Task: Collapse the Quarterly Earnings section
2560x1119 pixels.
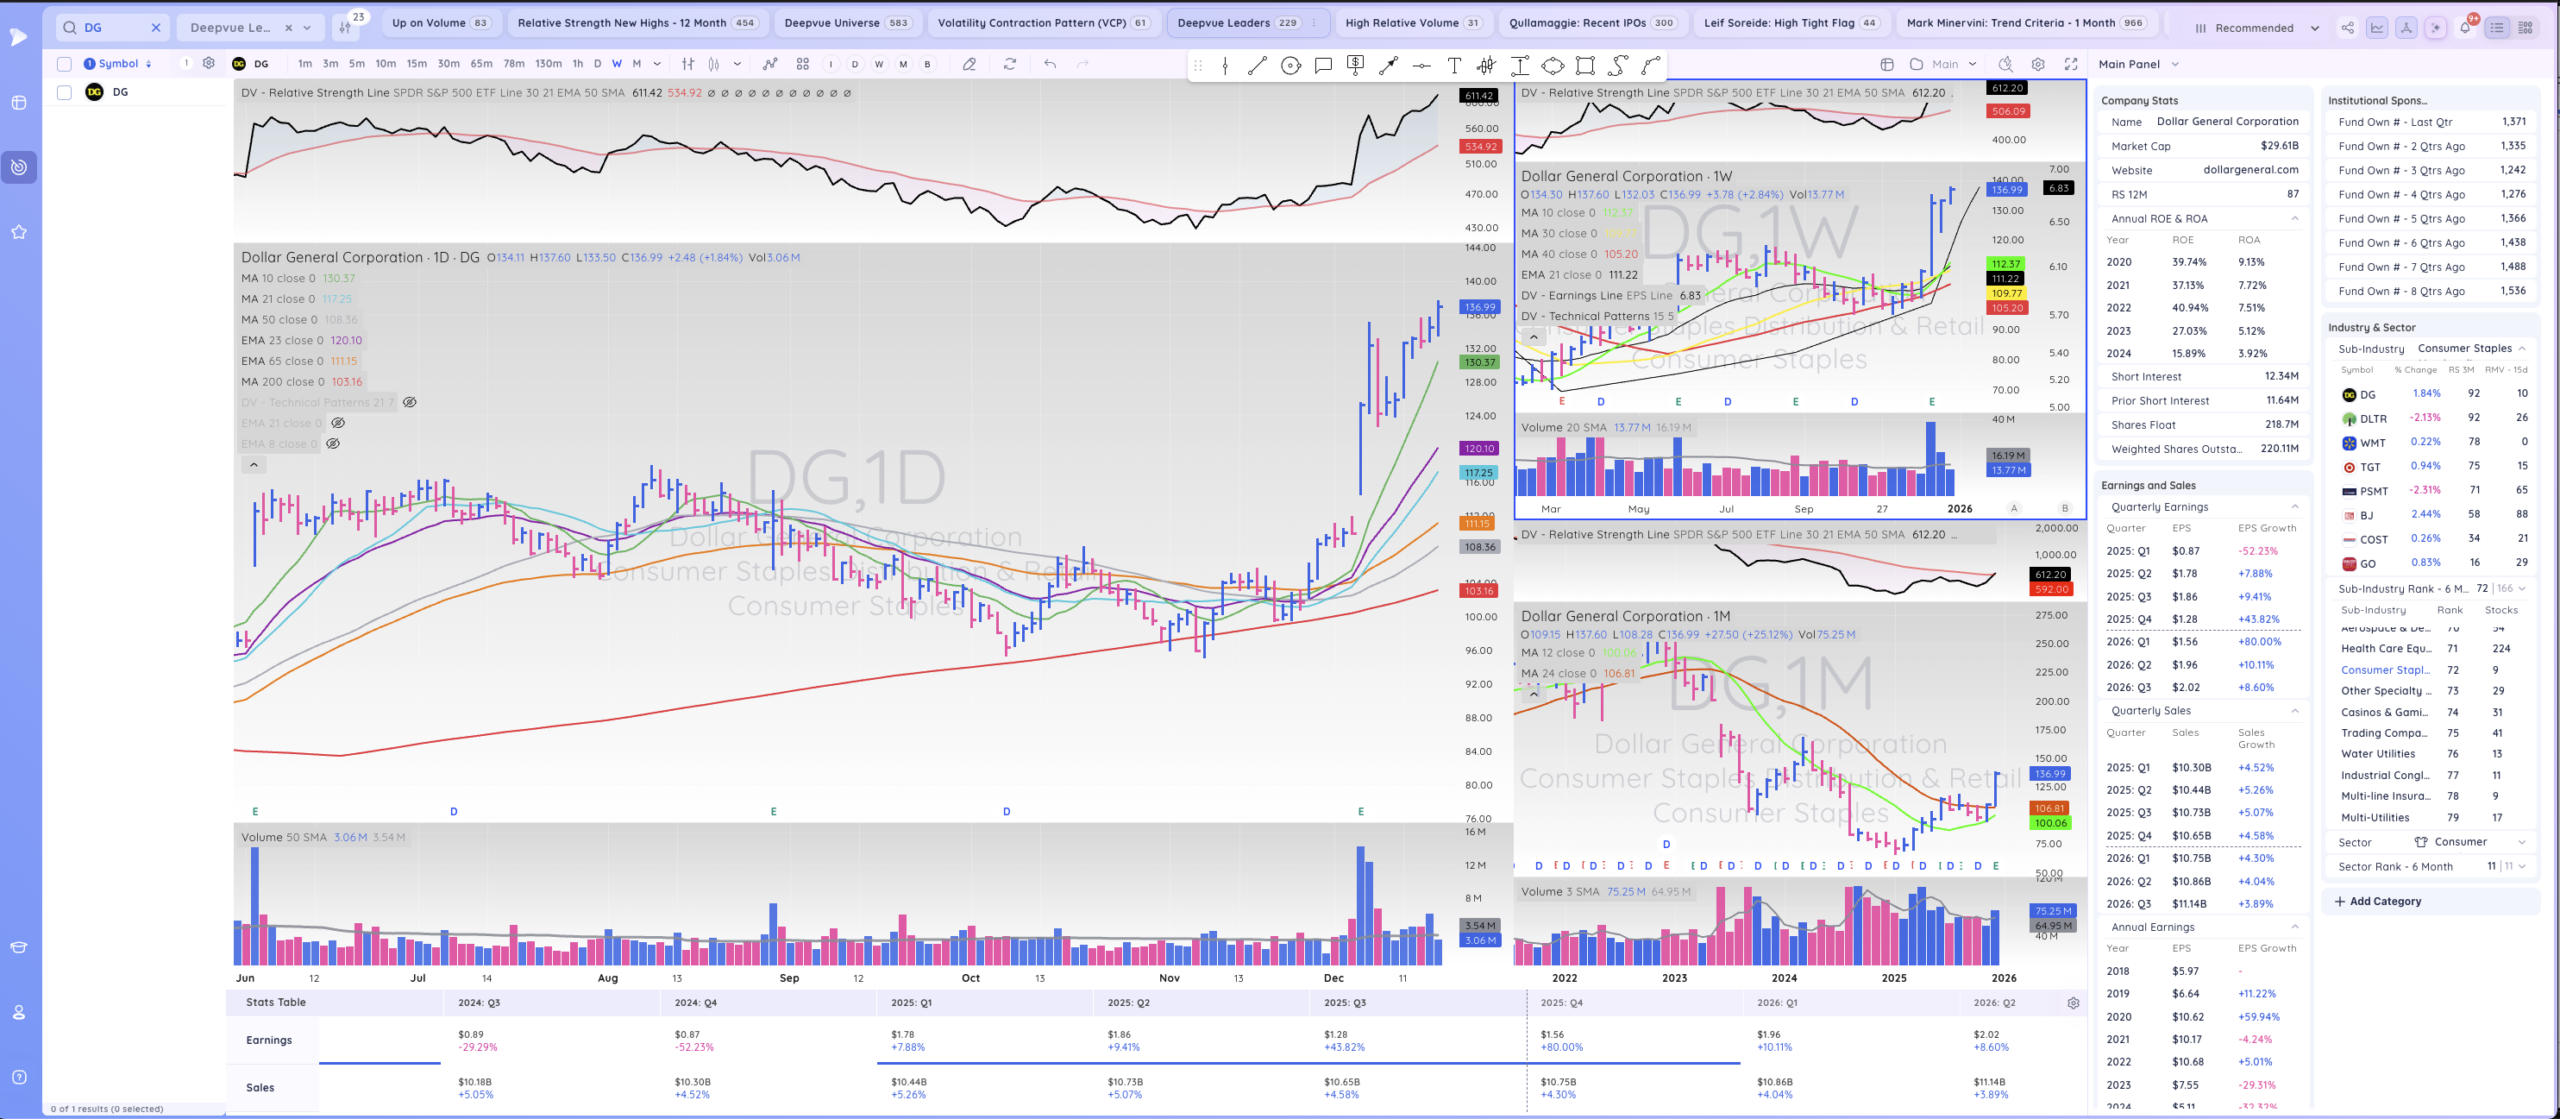Action: click(2294, 507)
